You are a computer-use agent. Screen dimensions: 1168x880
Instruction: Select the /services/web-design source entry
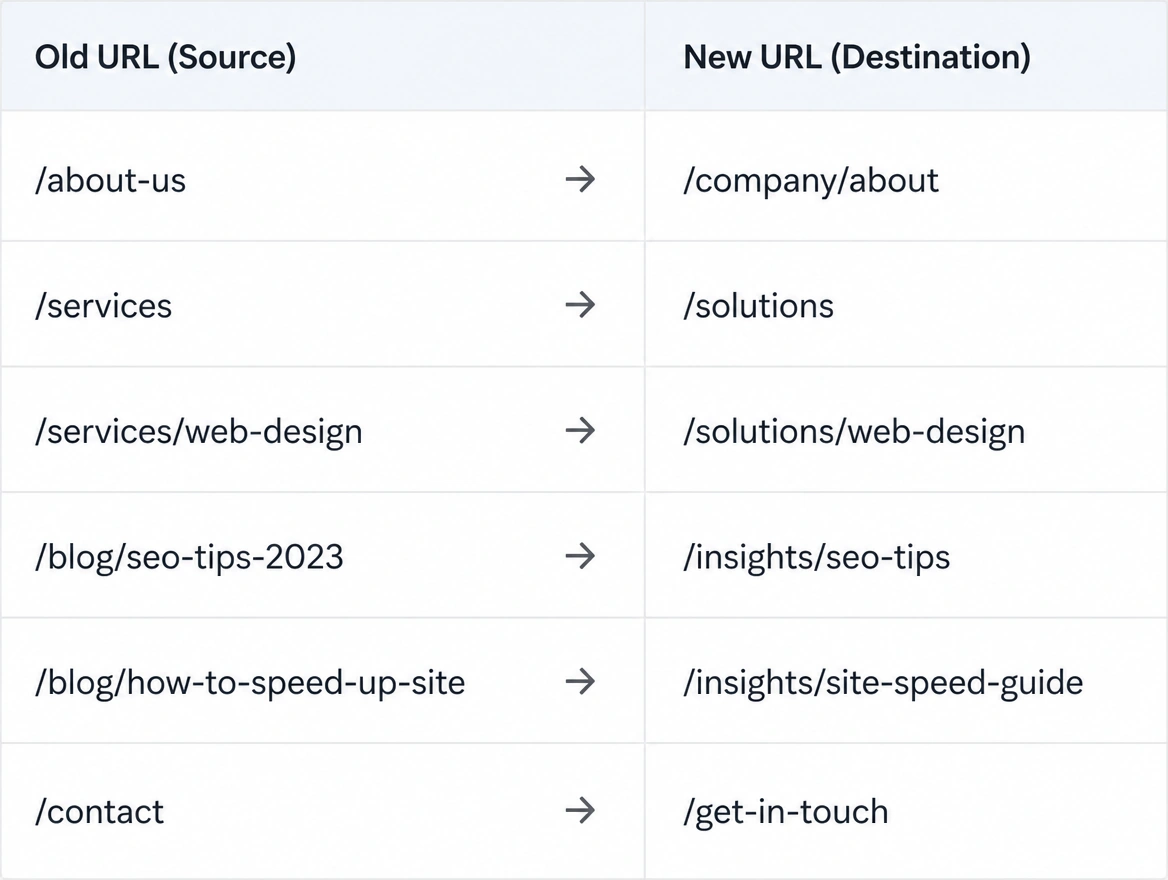click(x=199, y=433)
